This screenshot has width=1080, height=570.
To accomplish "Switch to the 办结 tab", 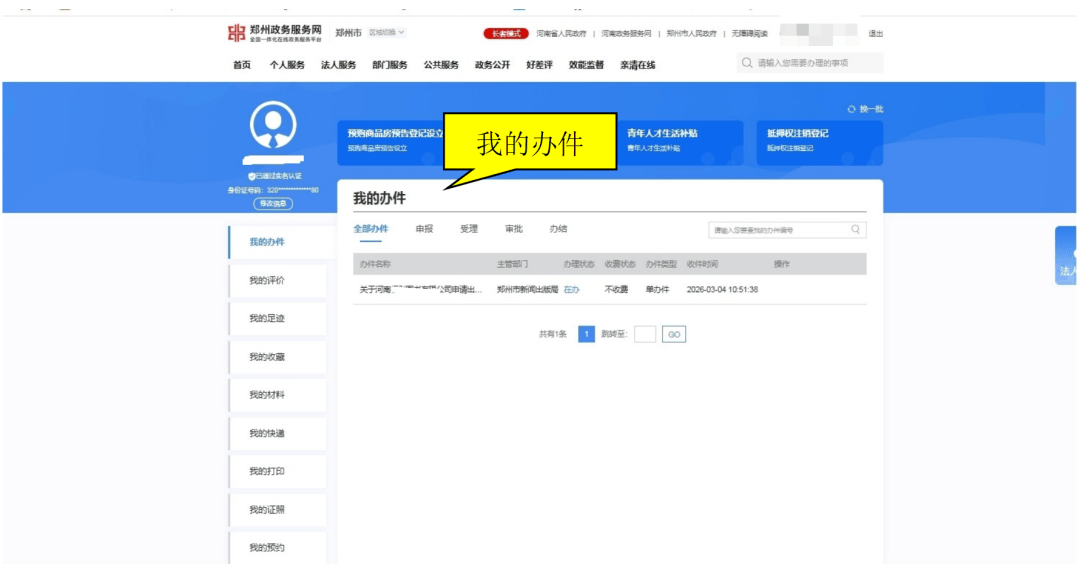I will click(558, 229).
